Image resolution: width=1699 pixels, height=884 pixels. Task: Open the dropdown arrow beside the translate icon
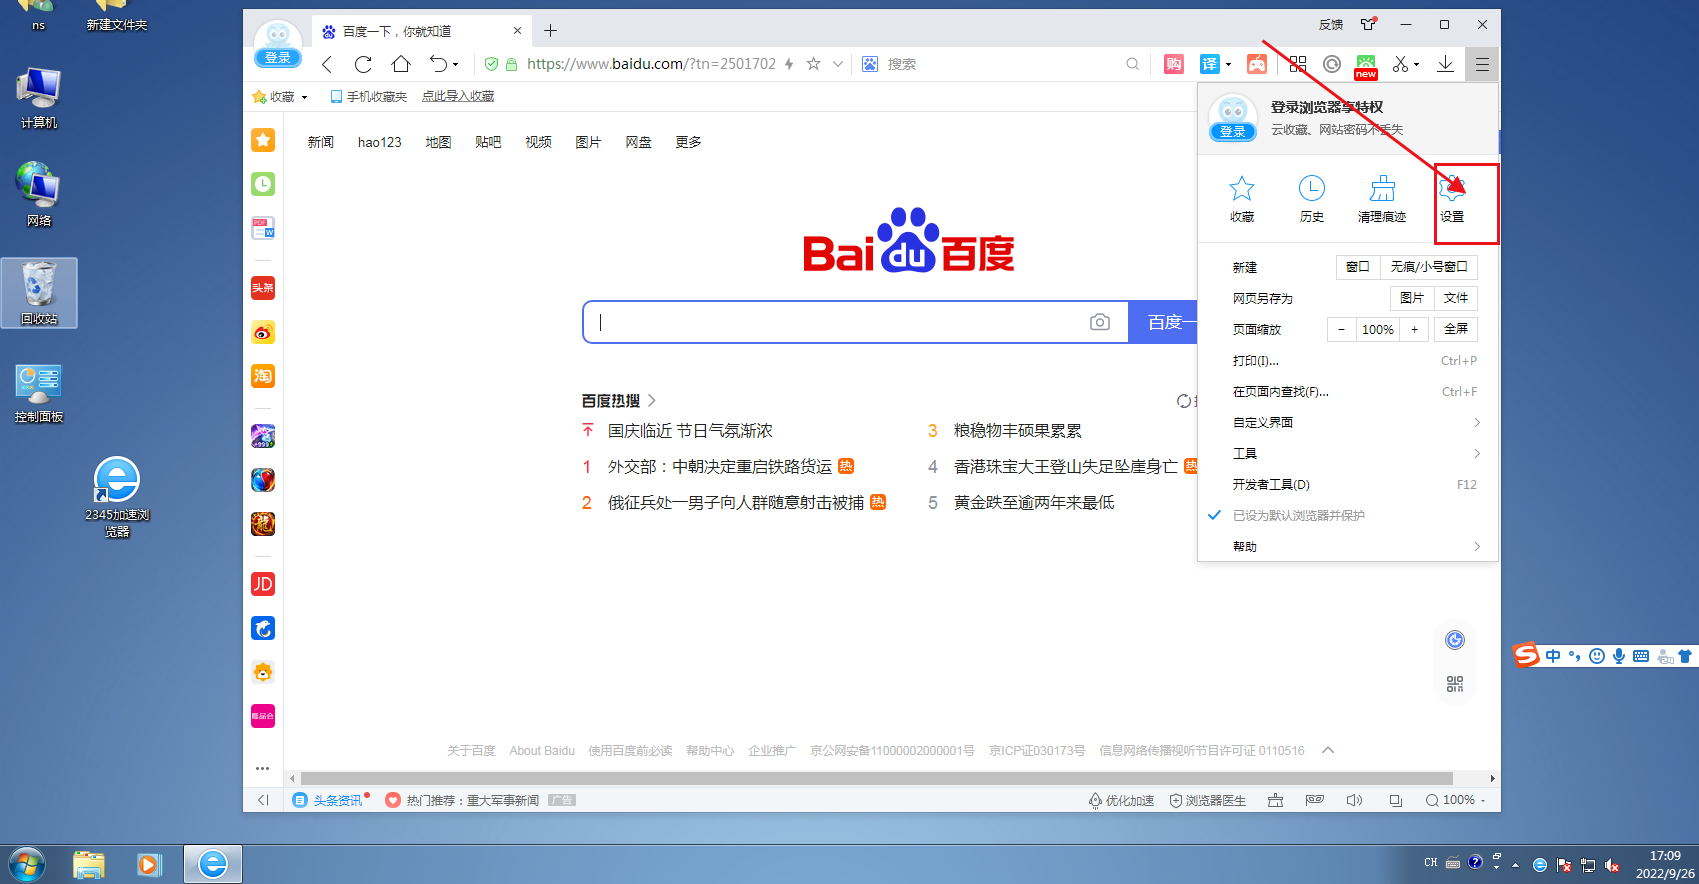(x=1229, y=64)
